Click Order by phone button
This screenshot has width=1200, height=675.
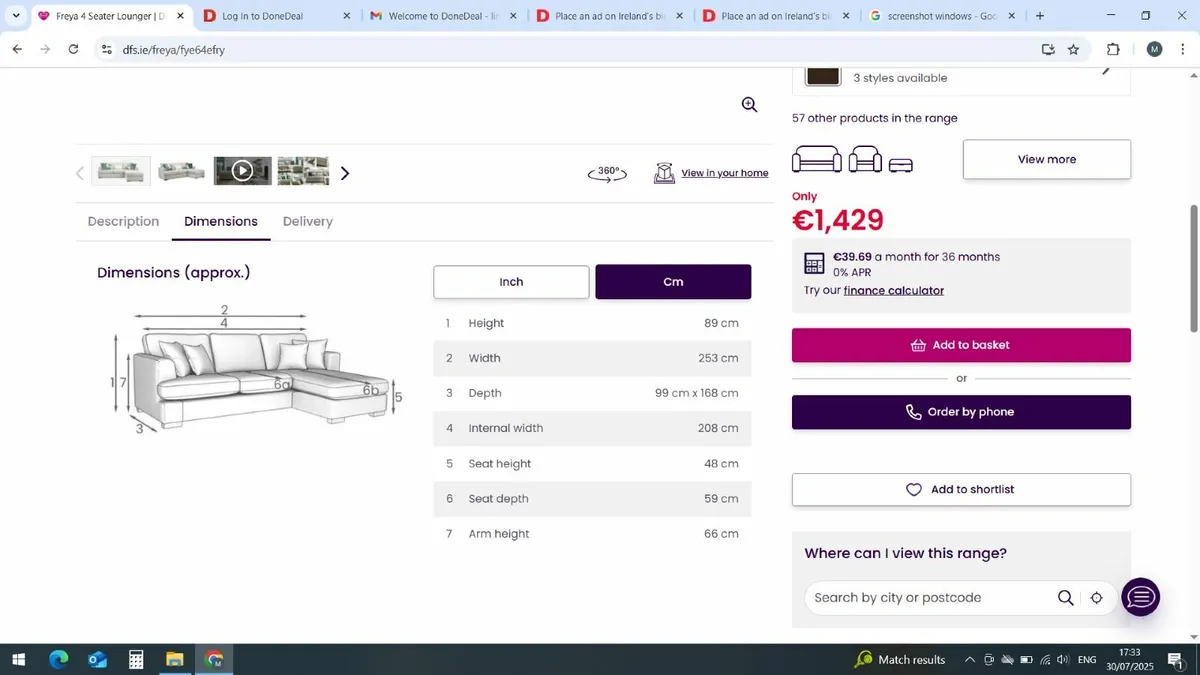point(961,412)
